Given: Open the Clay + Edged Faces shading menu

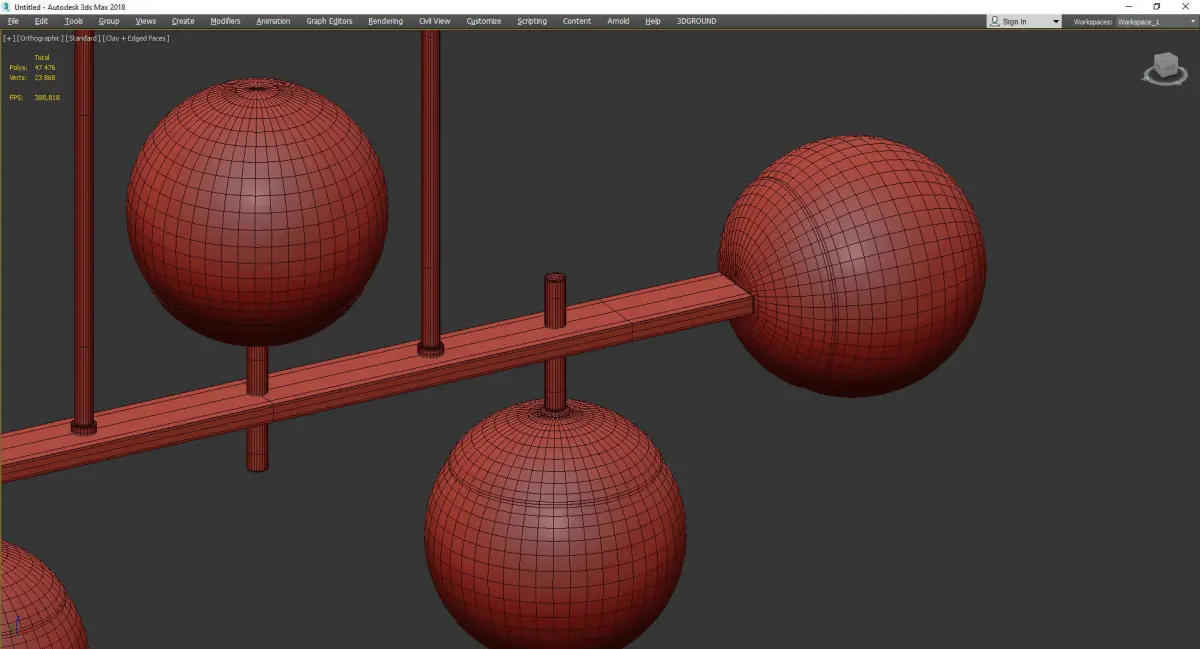Looking at the screenshot, I should click(136, 38).
